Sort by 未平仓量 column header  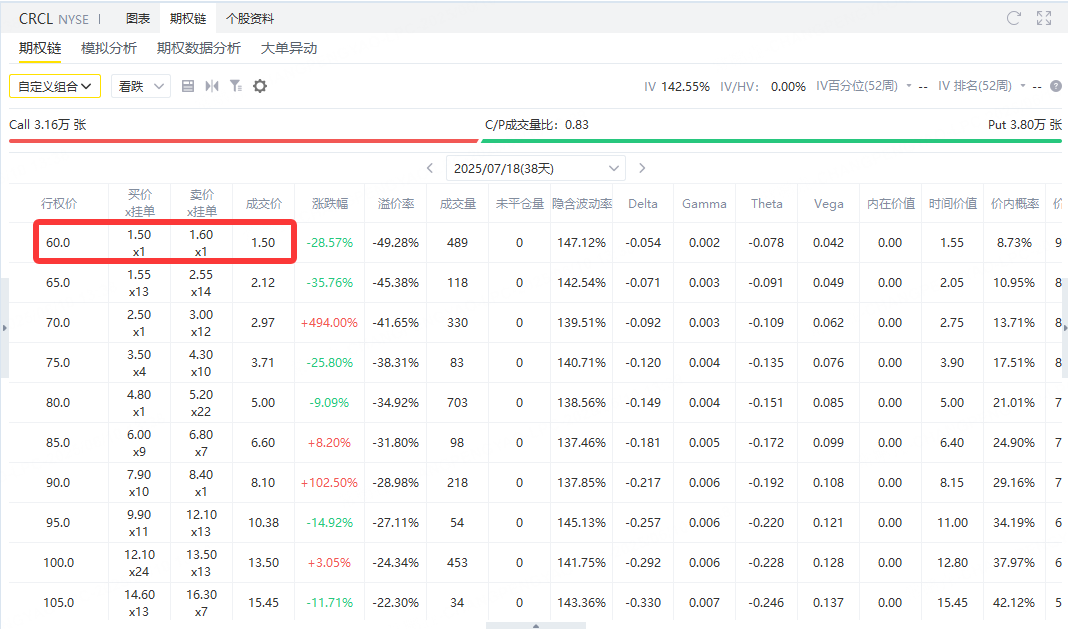(520, 203)
